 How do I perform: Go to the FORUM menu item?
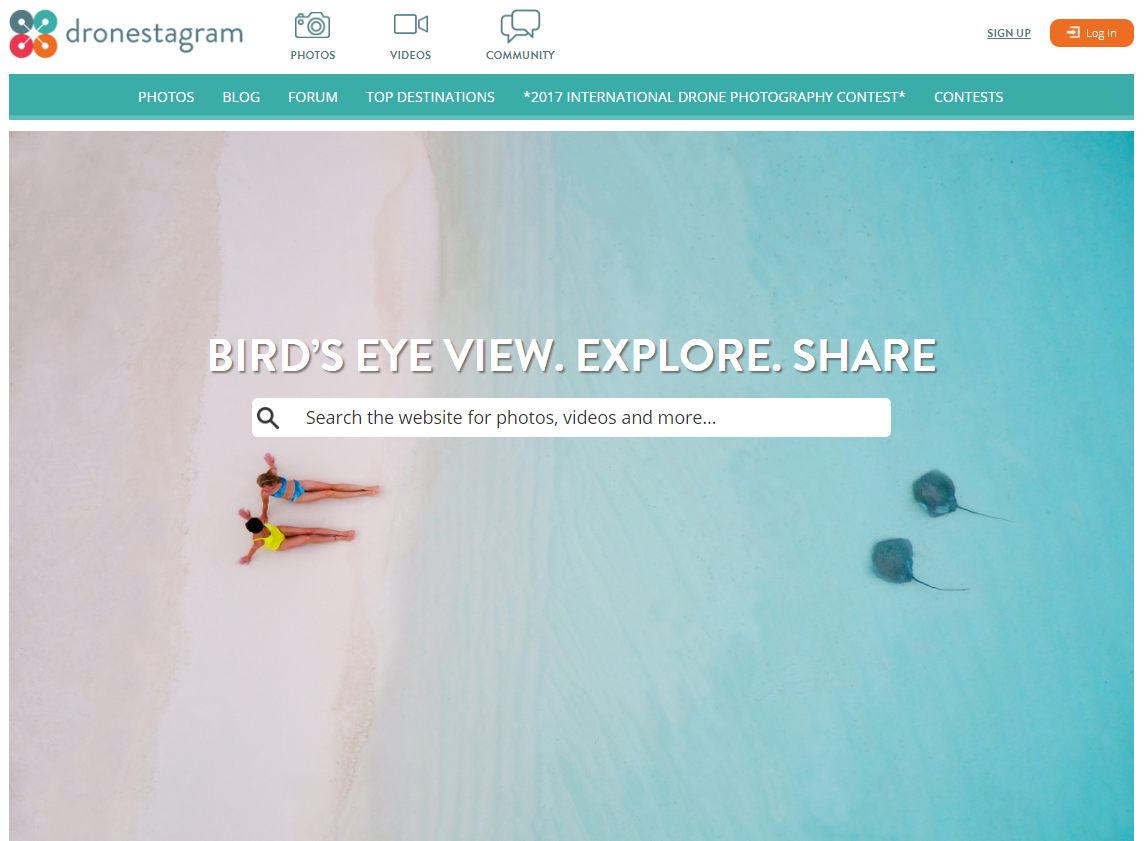point(313,97)
